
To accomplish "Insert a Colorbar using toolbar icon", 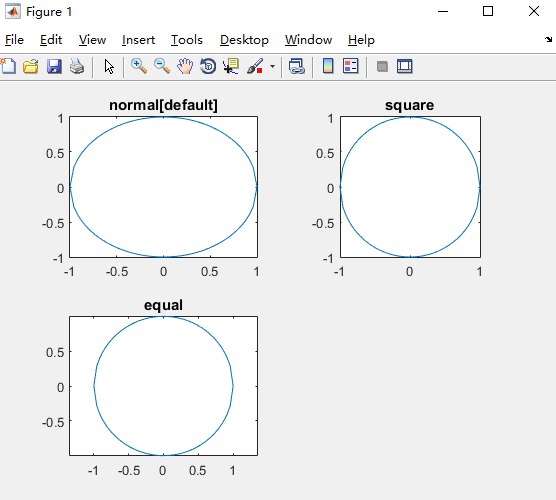I will click(328, 66).
